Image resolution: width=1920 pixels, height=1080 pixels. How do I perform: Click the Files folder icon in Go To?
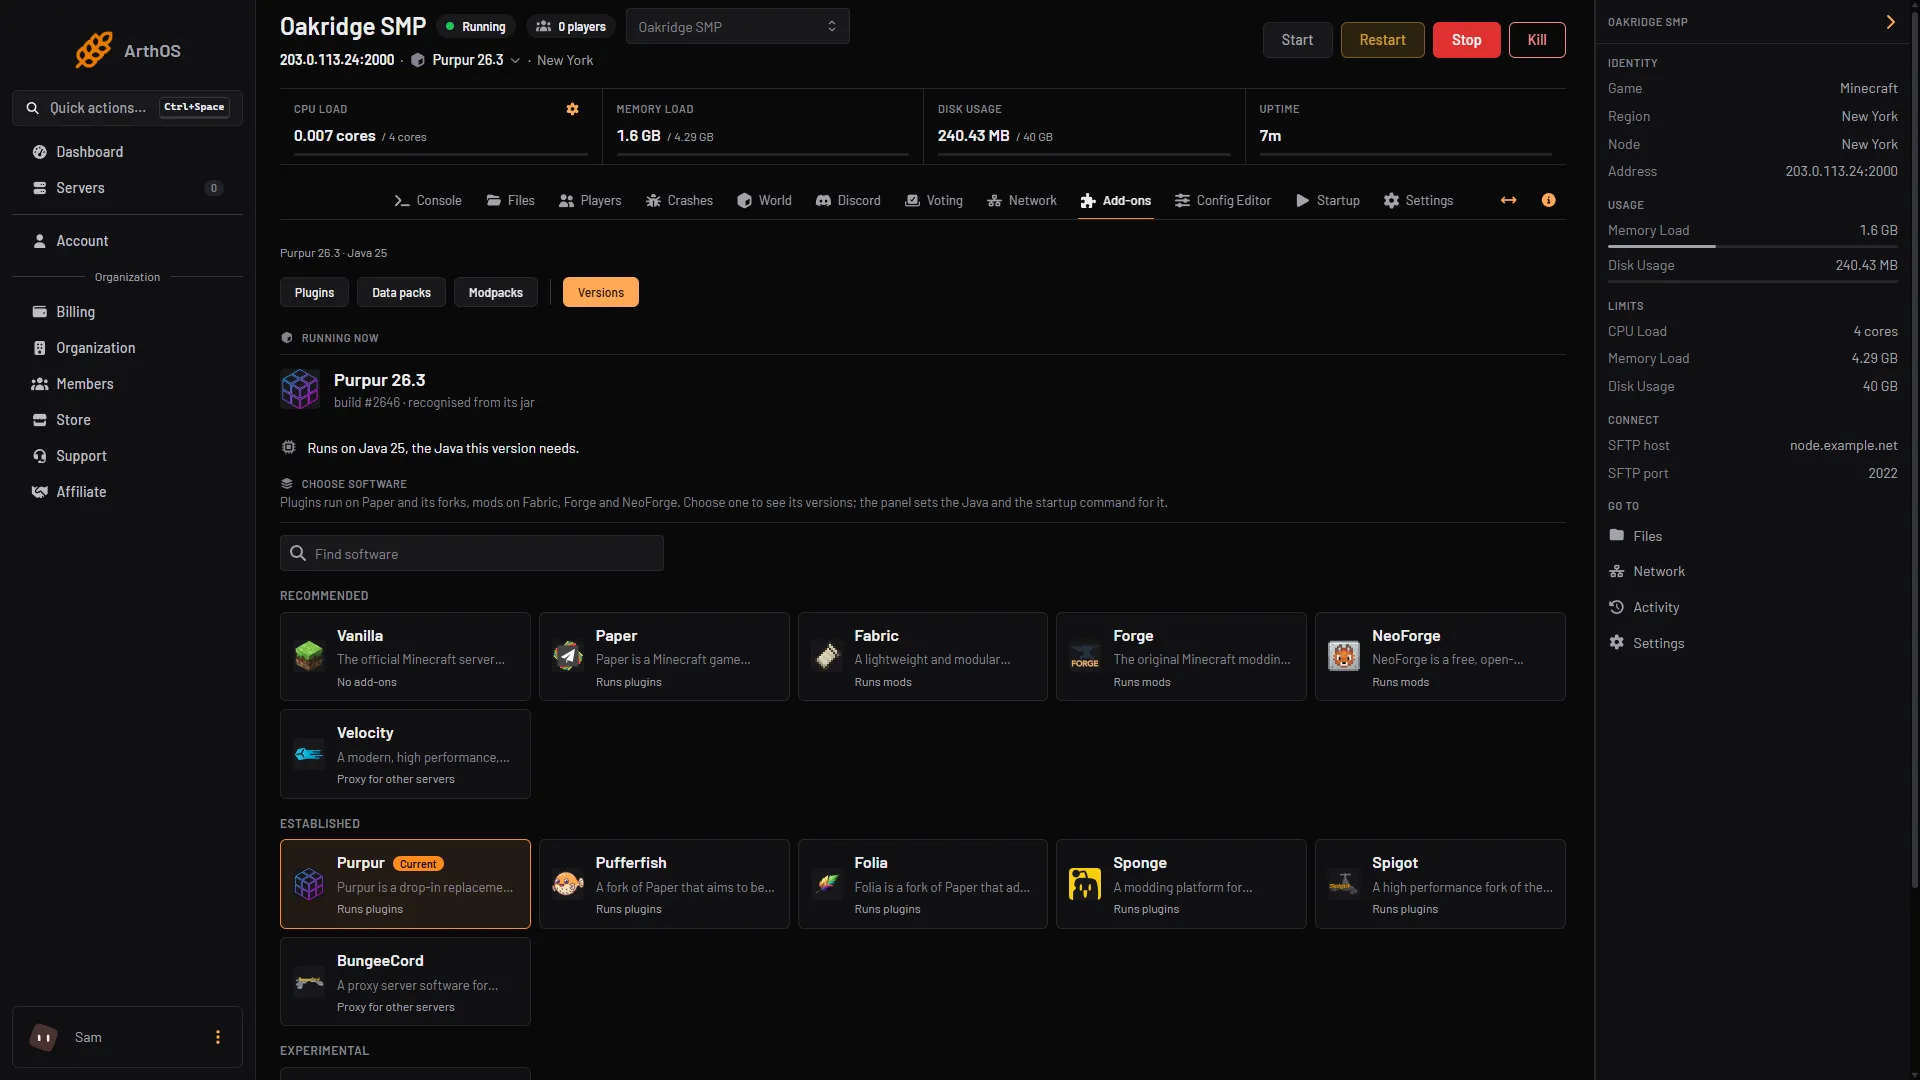pyautogui.click(x=1616, y=536)
